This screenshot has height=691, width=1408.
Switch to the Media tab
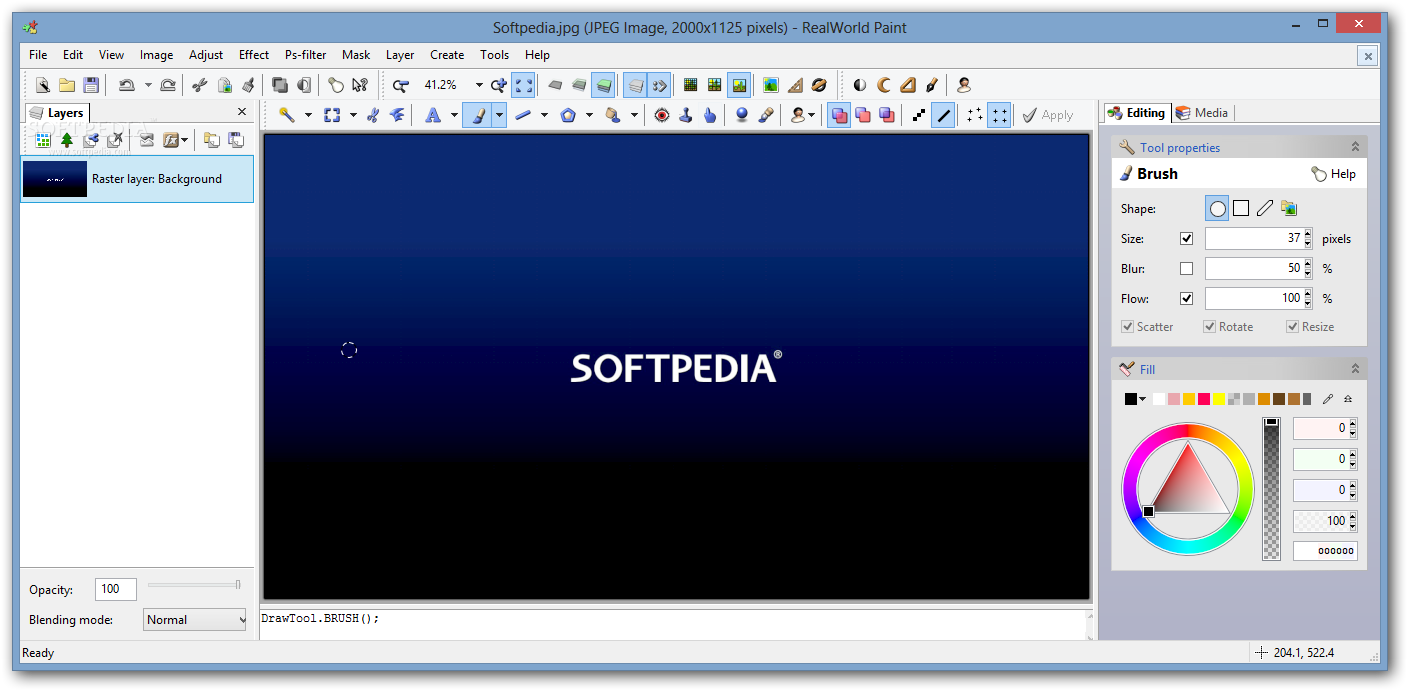point(1202,113)
